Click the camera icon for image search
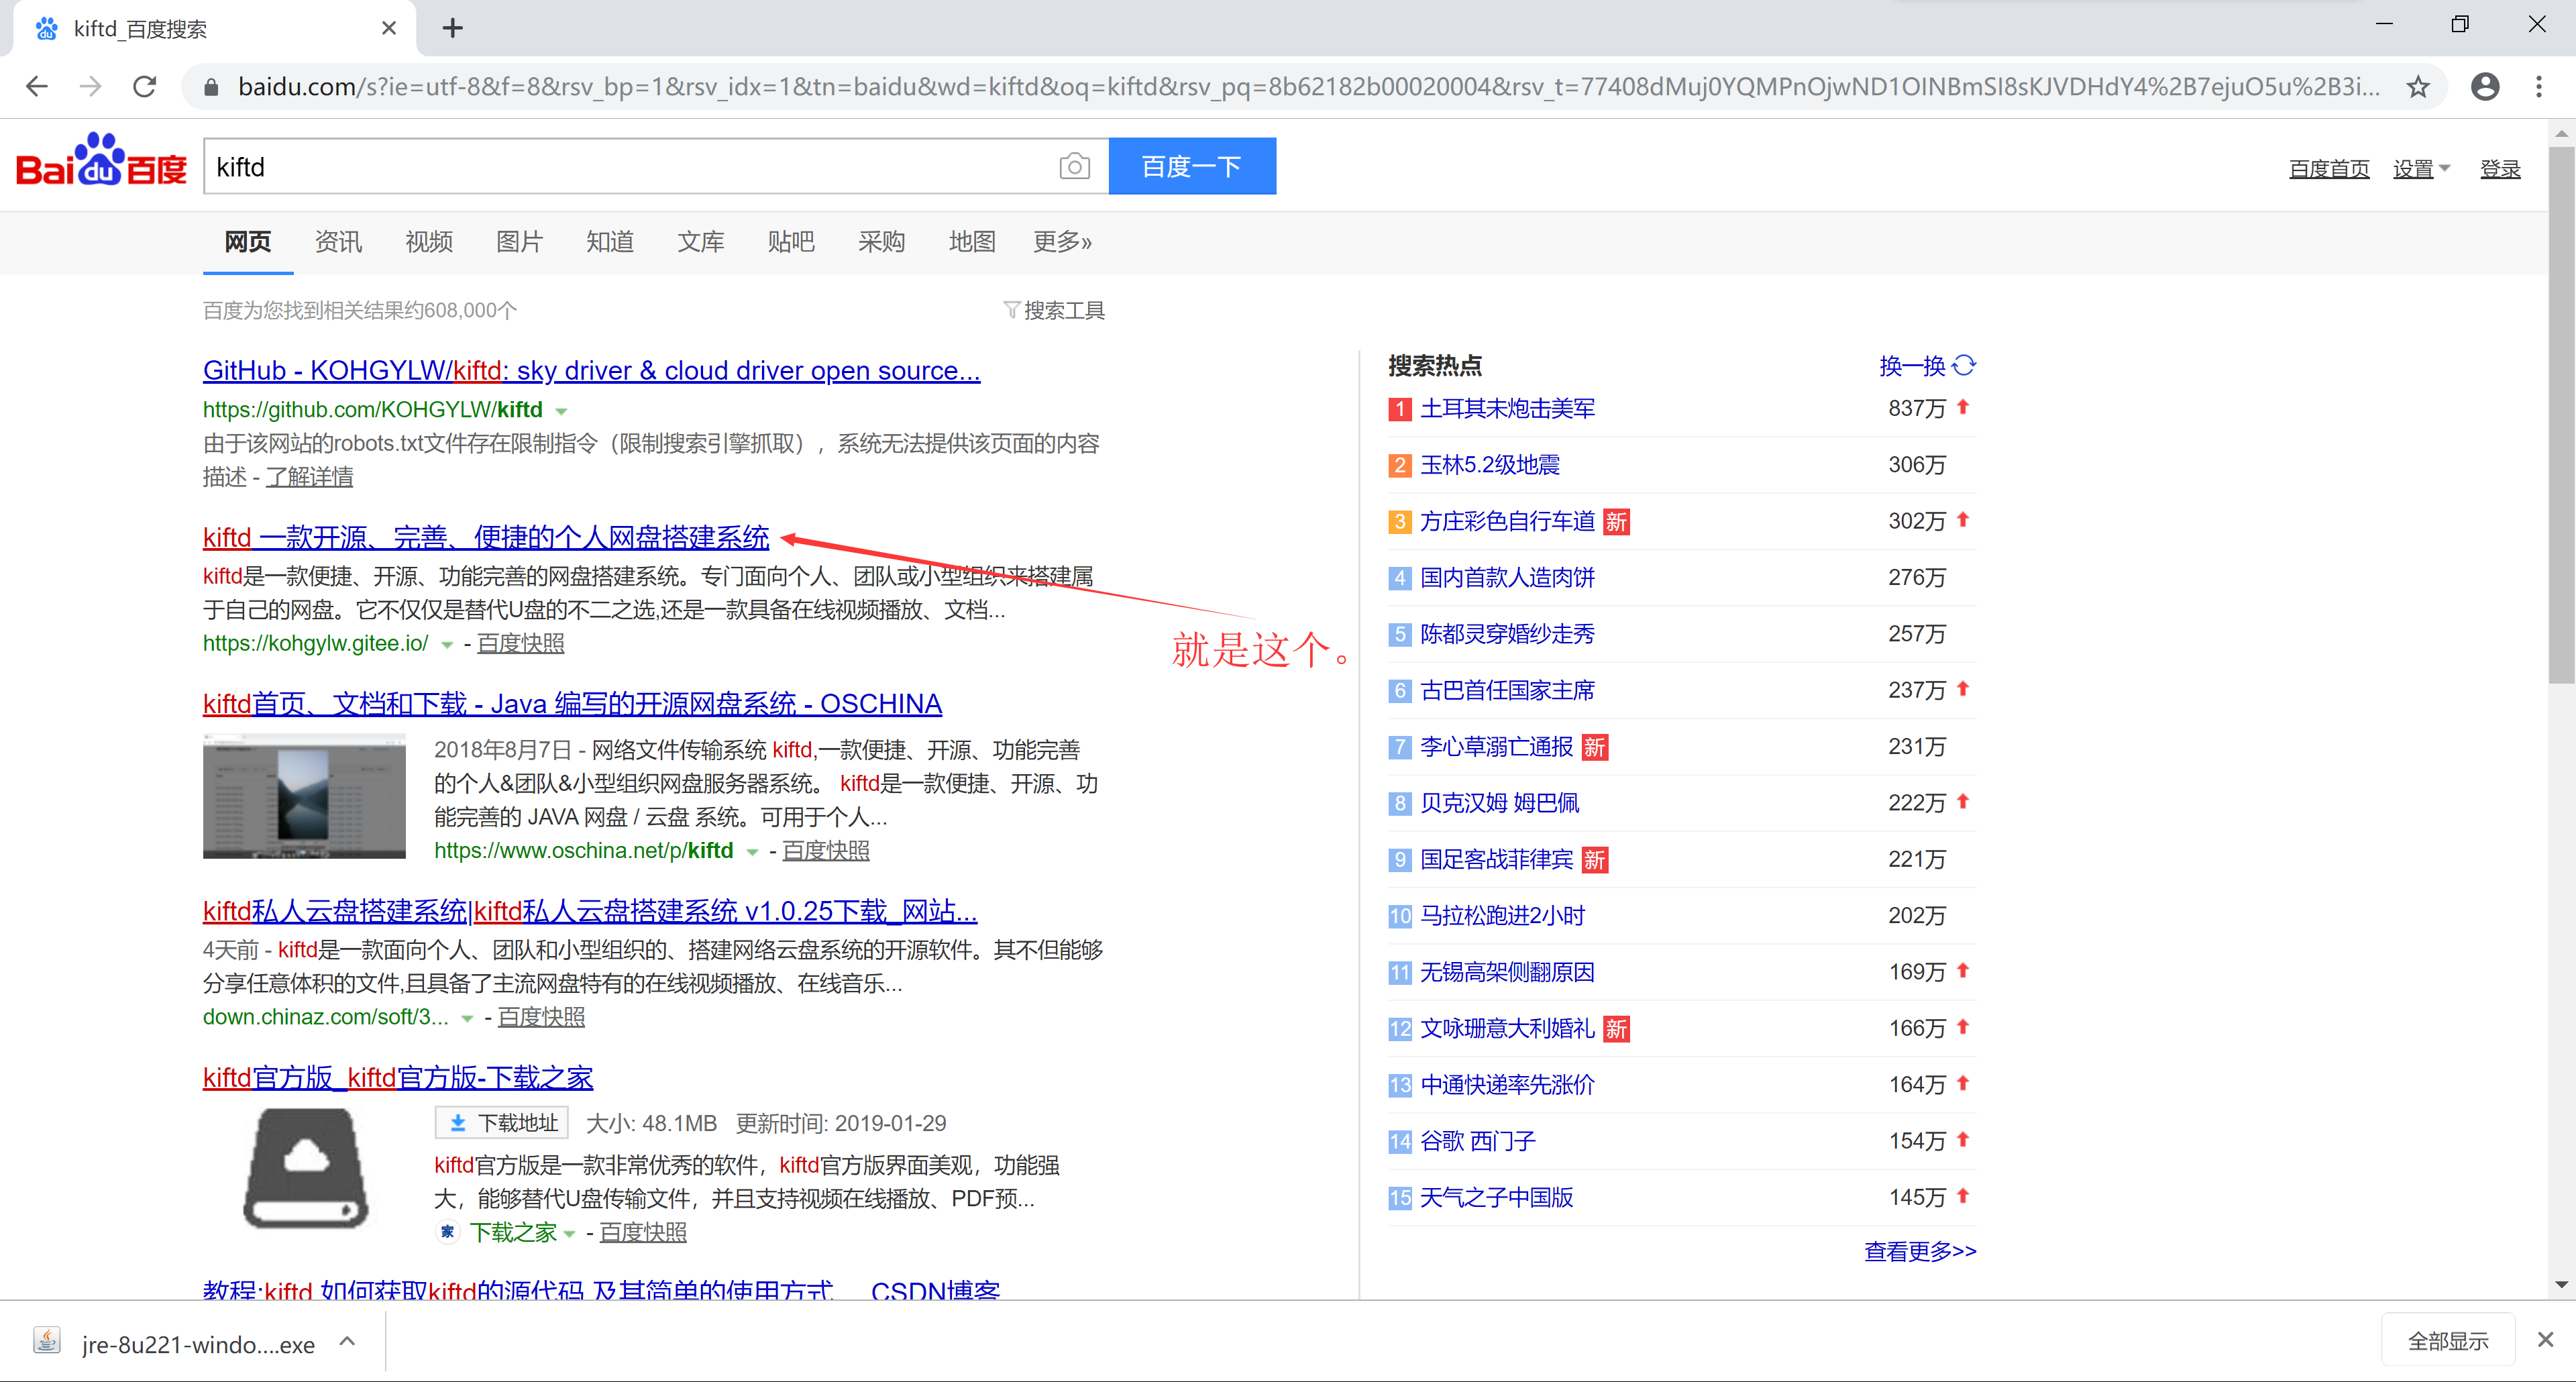 tap(1074, 166)
